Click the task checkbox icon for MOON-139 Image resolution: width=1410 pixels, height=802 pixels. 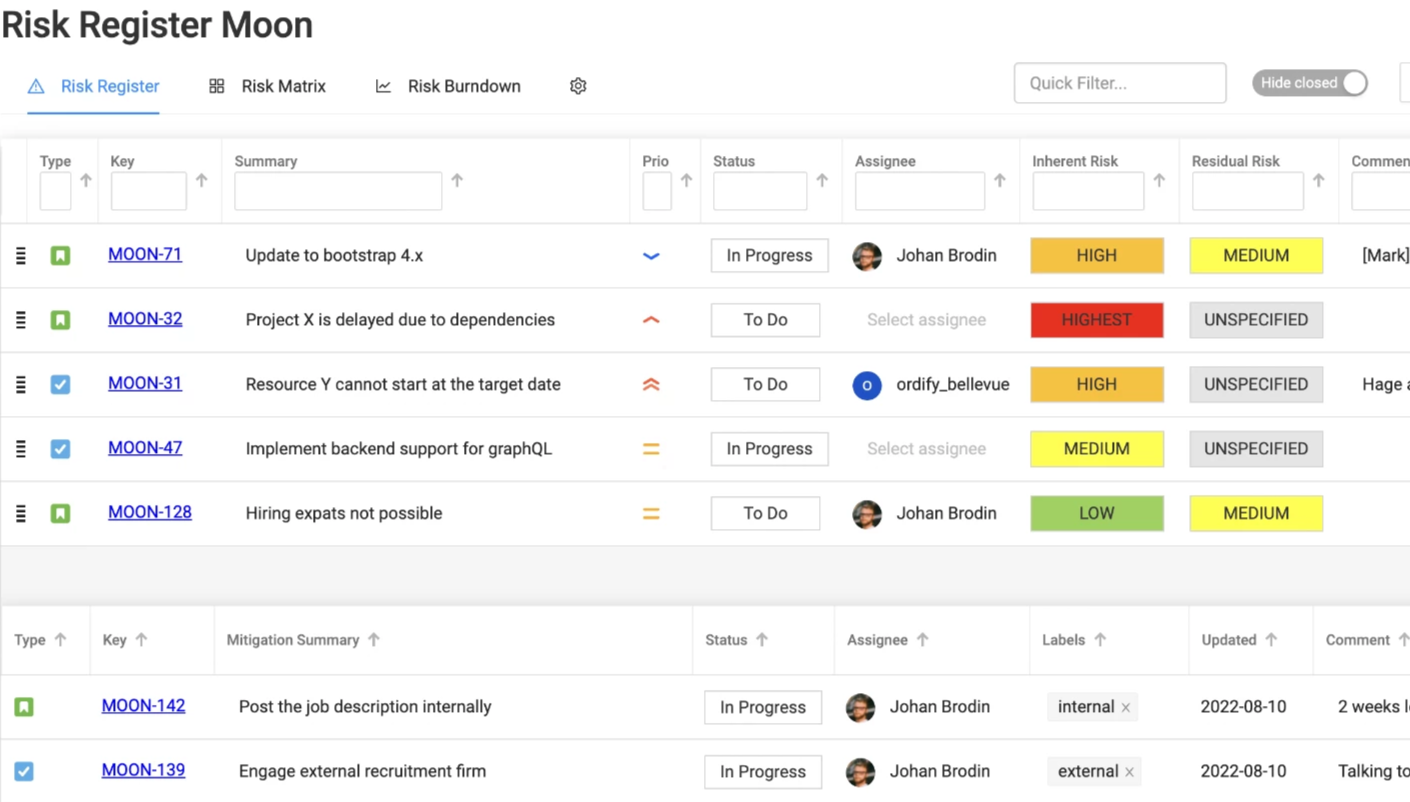click(24, 772)
